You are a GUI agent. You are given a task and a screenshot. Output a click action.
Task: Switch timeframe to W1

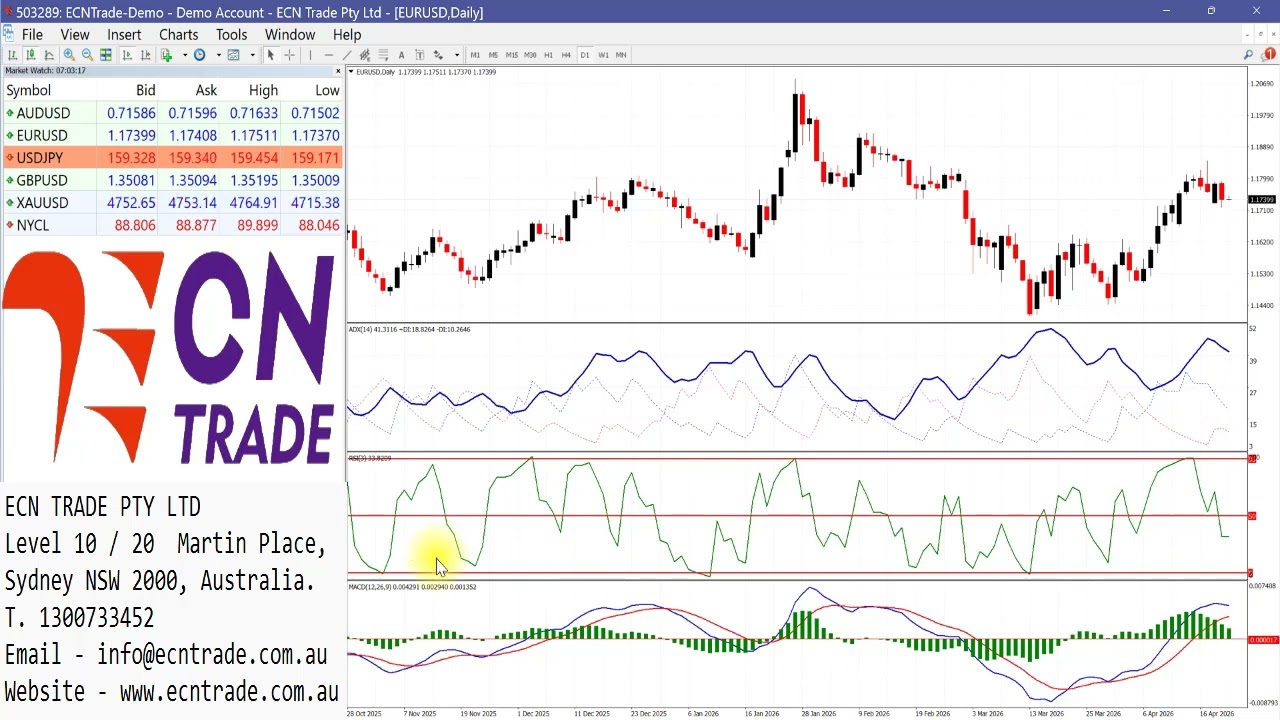(603, 55)
